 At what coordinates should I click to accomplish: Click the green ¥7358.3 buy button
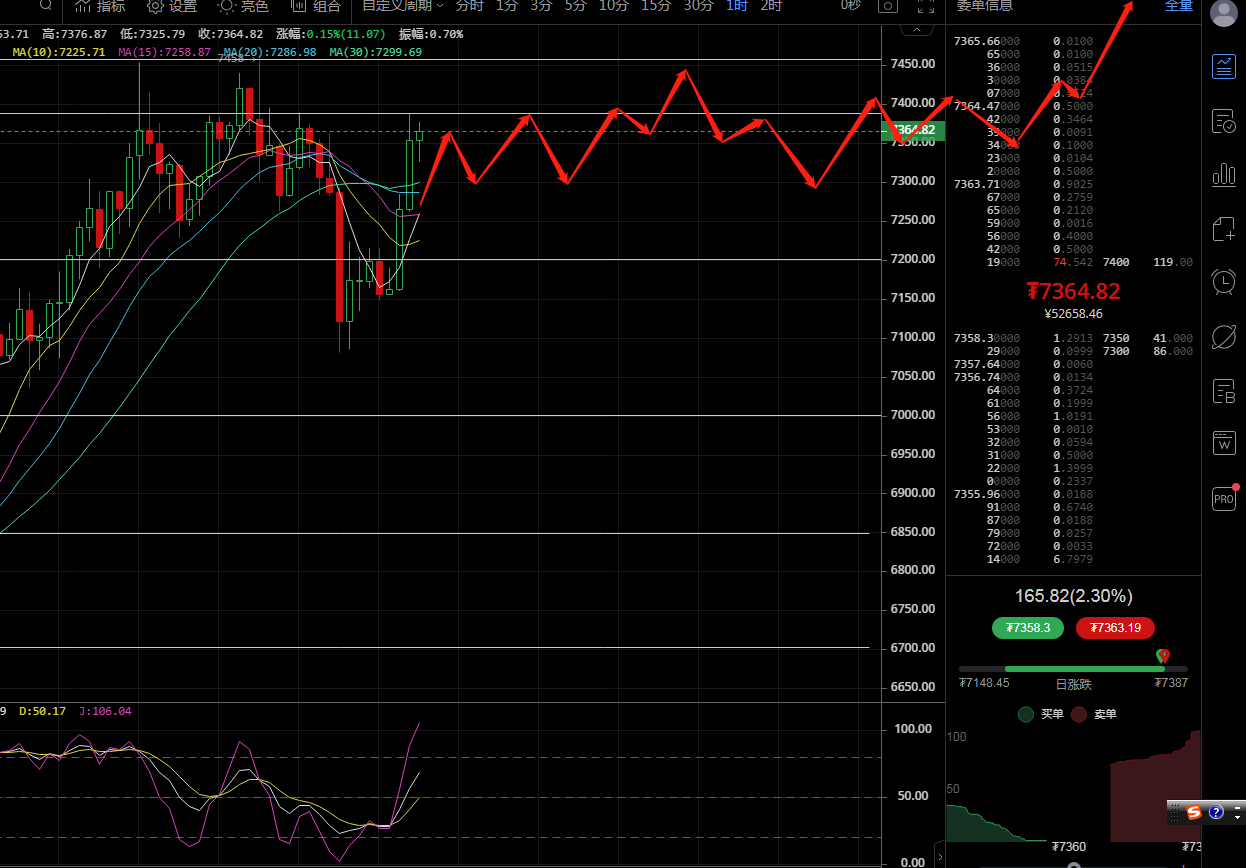click(x=1028, y=628)
